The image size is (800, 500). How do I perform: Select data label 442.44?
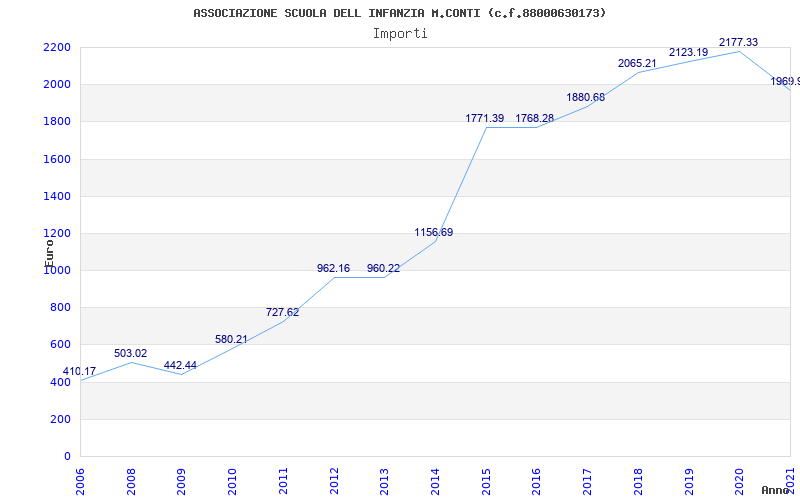(180, 365)
